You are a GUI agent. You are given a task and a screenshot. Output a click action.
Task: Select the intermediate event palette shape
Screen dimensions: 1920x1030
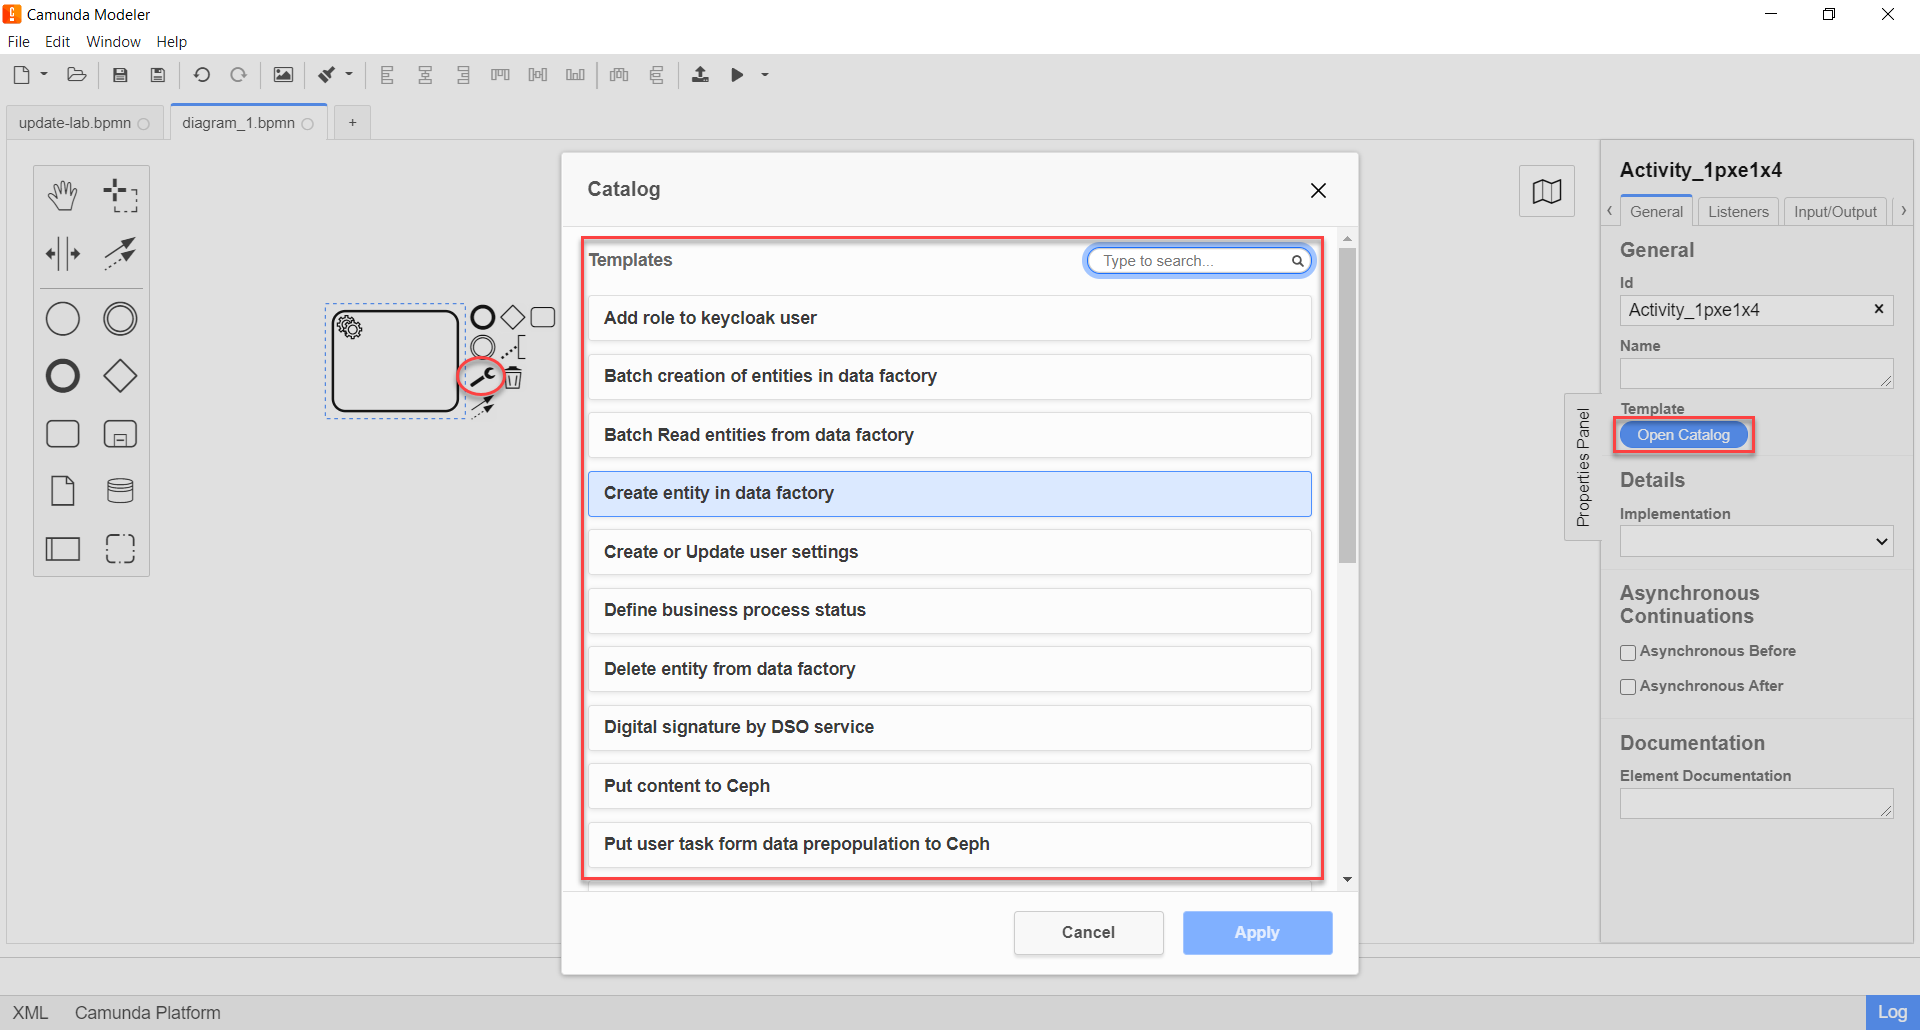pos(120,319)
